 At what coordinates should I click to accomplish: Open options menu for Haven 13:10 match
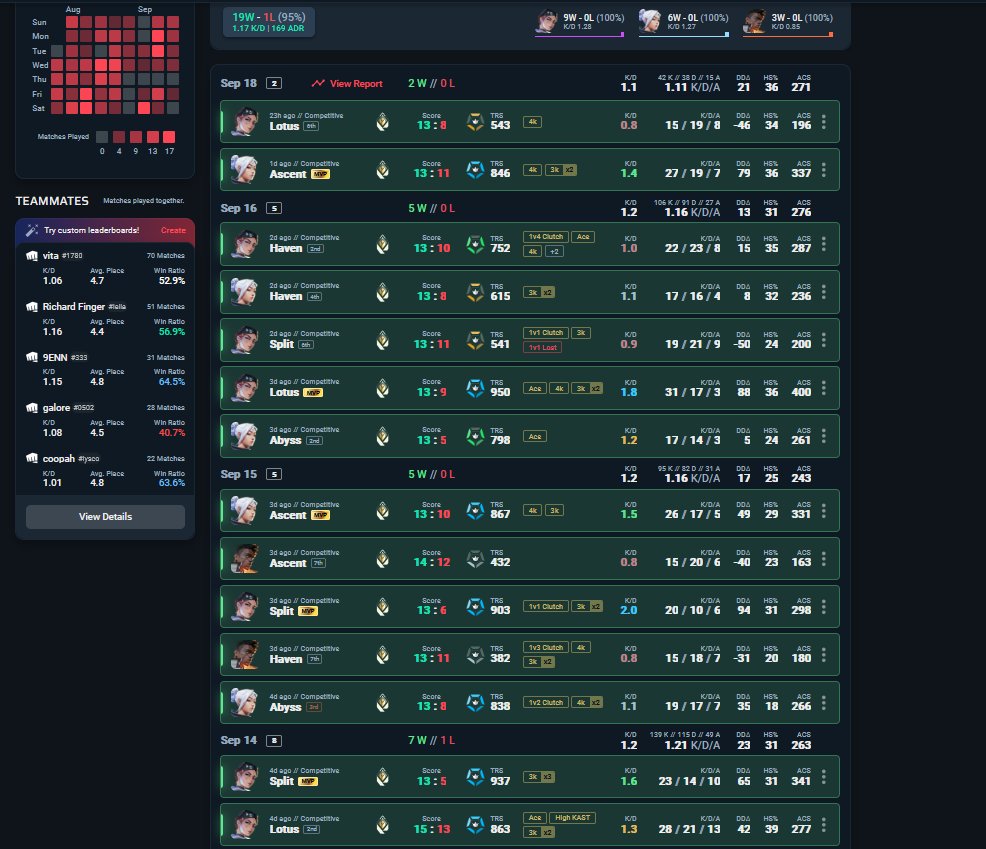coord(824,244)
